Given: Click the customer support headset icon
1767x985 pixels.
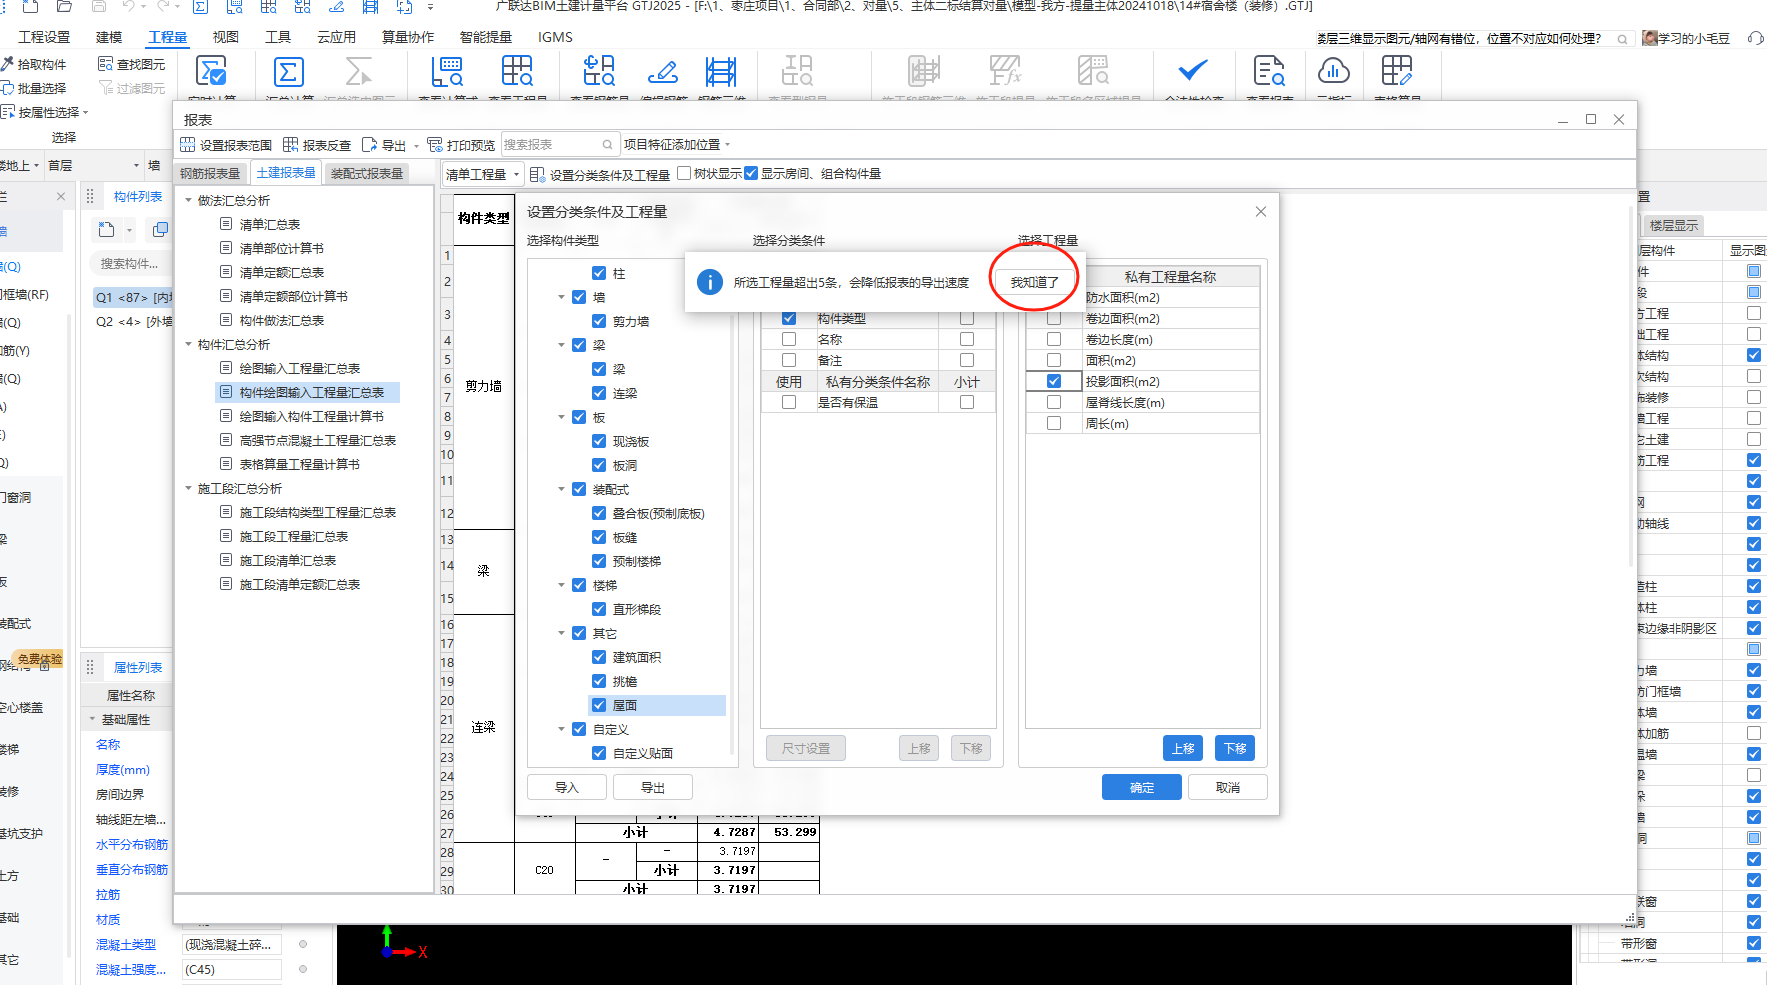Looking at the screenshot, I should 1756,38.
